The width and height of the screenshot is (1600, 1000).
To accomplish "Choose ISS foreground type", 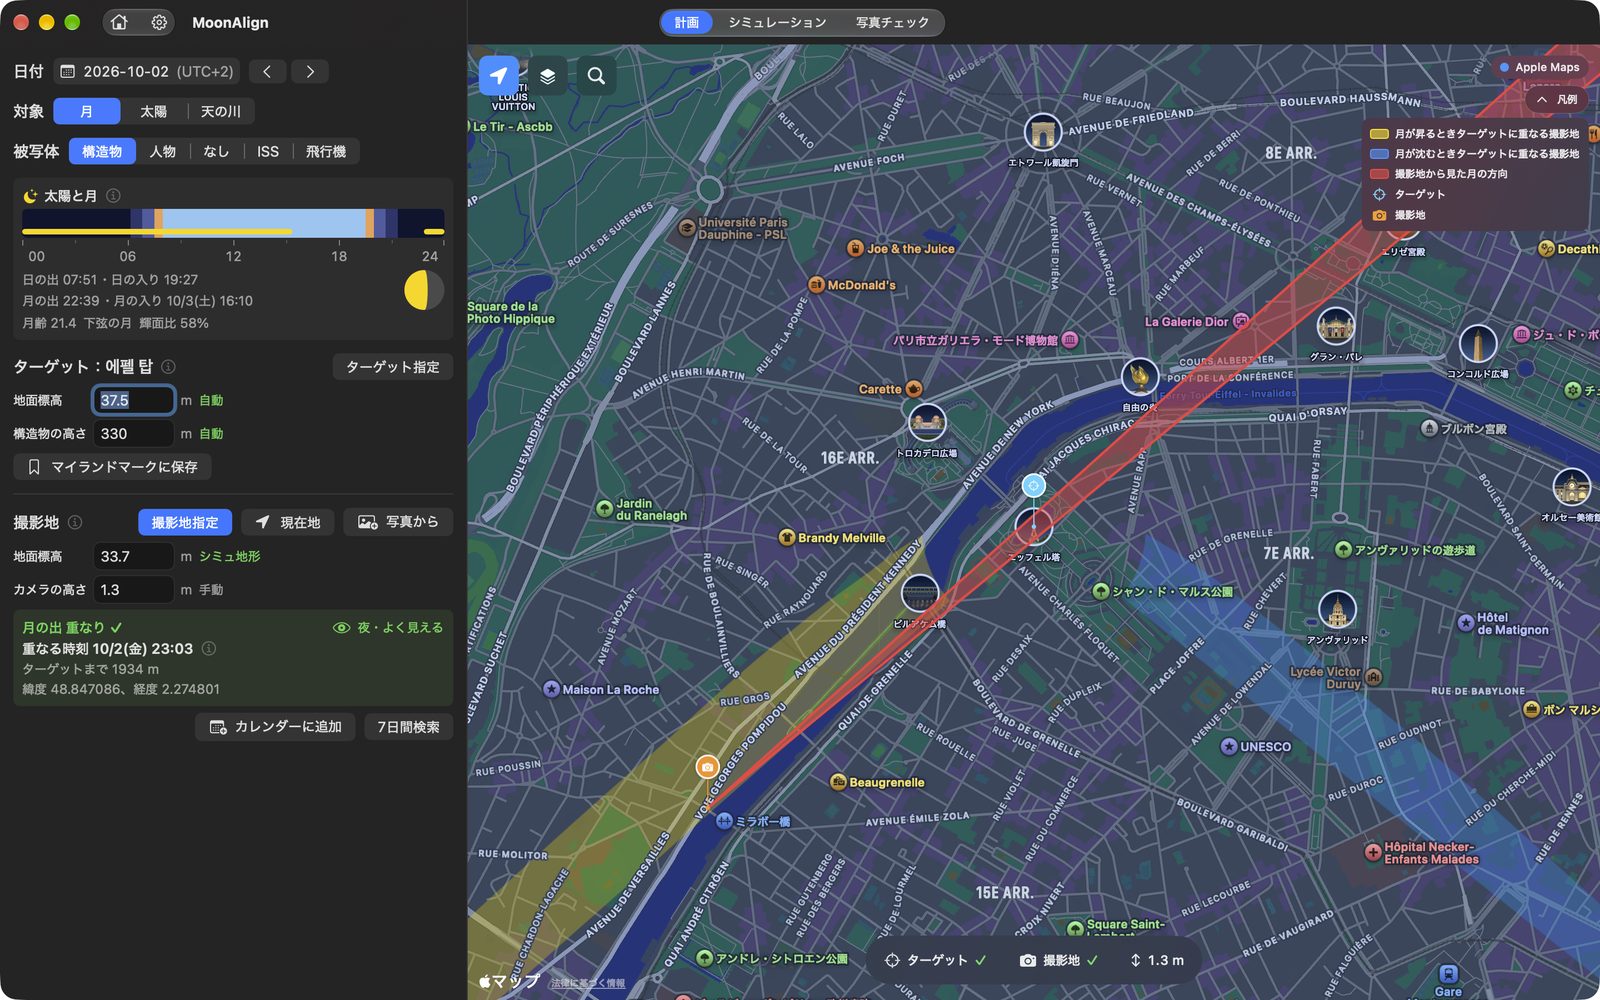I will (x=268, y=151).
